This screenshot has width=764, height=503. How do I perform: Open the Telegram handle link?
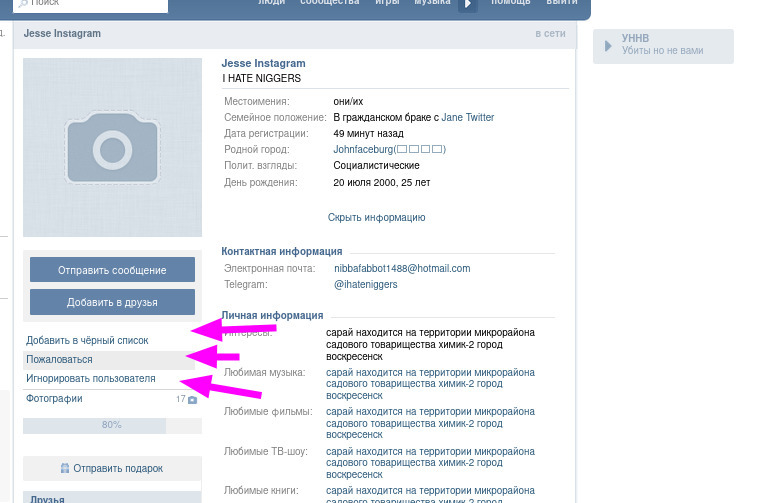pyautogui.click(x=365, y=285)
